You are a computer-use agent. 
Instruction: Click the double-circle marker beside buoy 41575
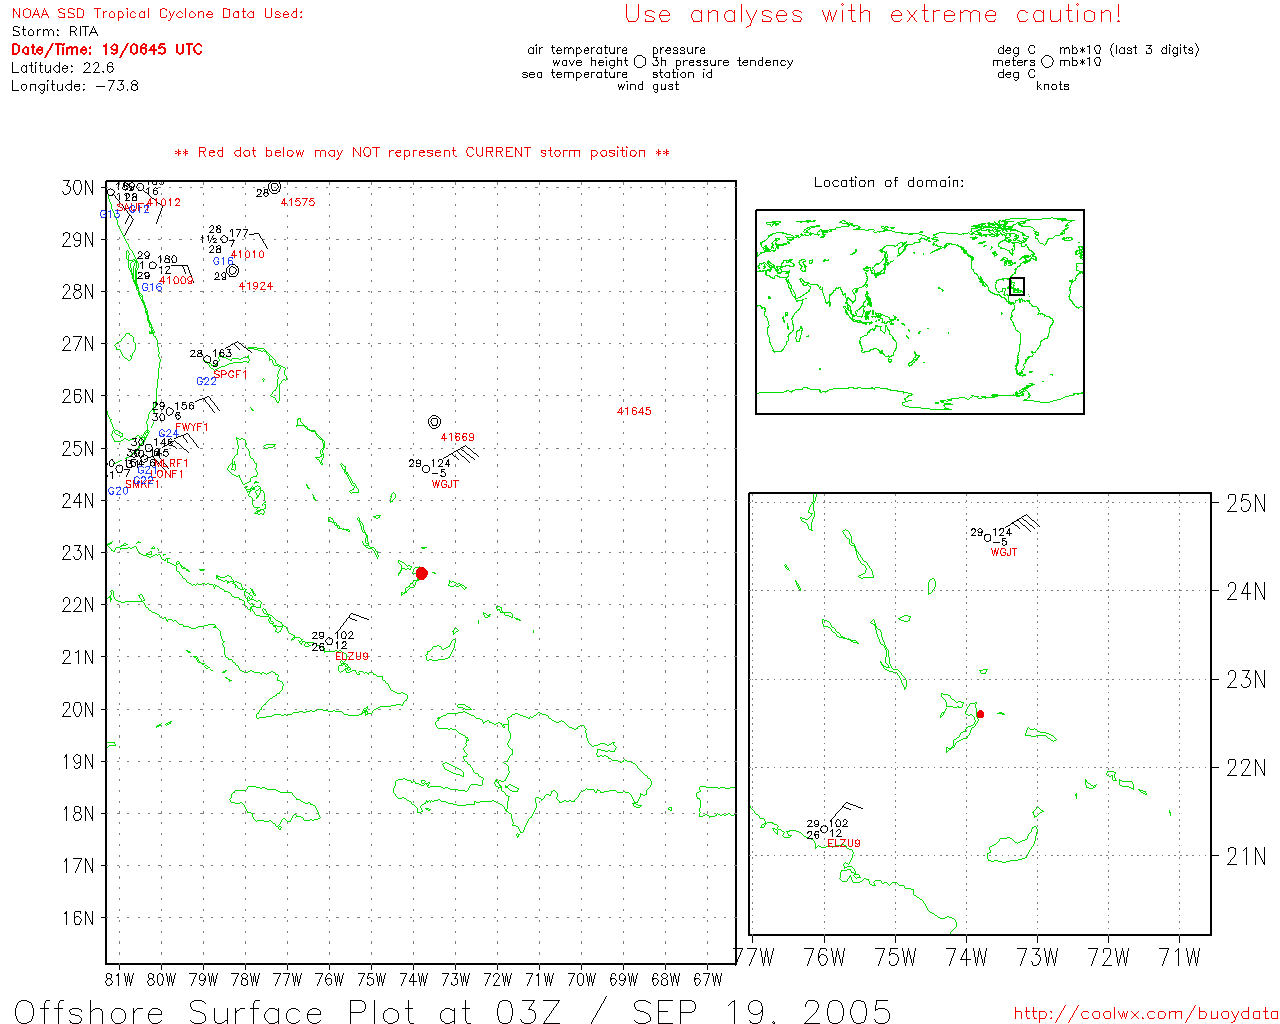point(274,187)
